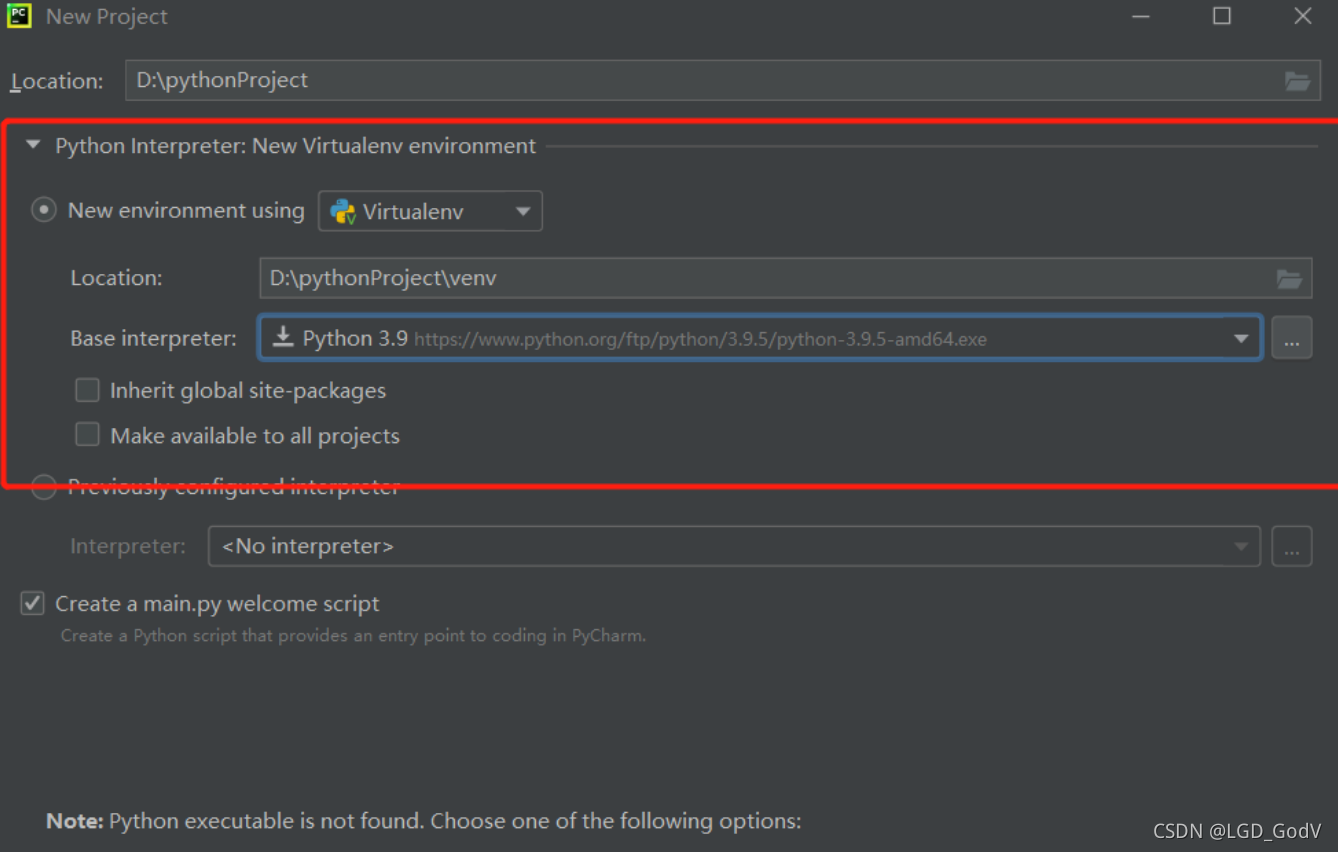Collapse the Python Interpreter section triangle
1338x852 pixels.
(x=33, y=145)
